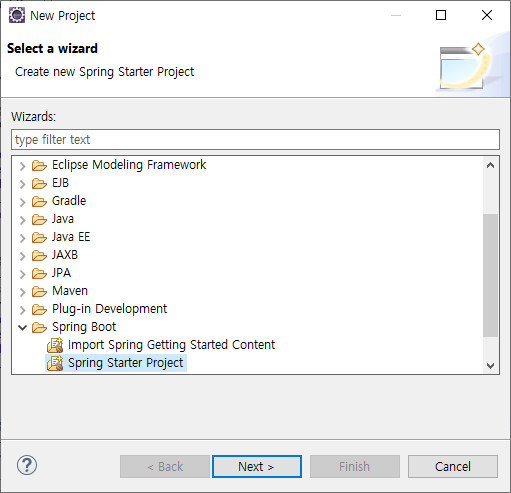Select the Java EE label
Image resolution: width=511 pixels, height=493 pixels.
pos(71,237)
